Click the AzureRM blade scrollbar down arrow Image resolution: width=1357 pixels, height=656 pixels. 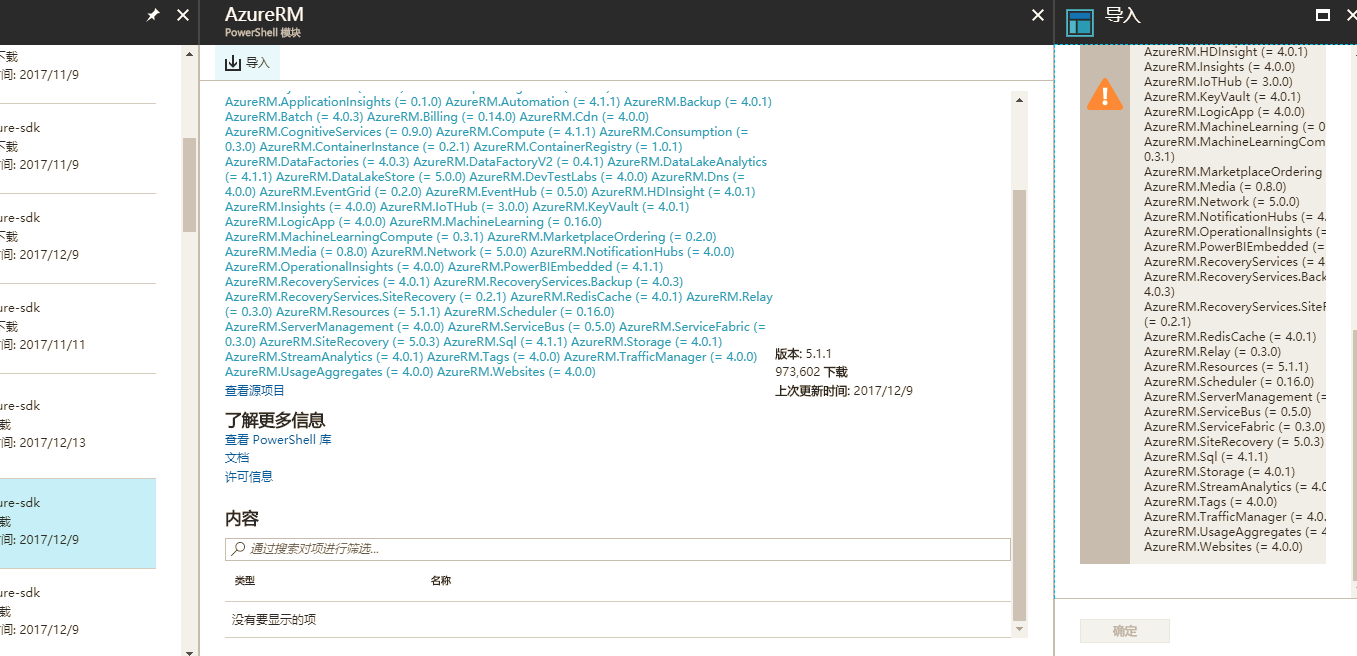click(x=1019, y=629)
